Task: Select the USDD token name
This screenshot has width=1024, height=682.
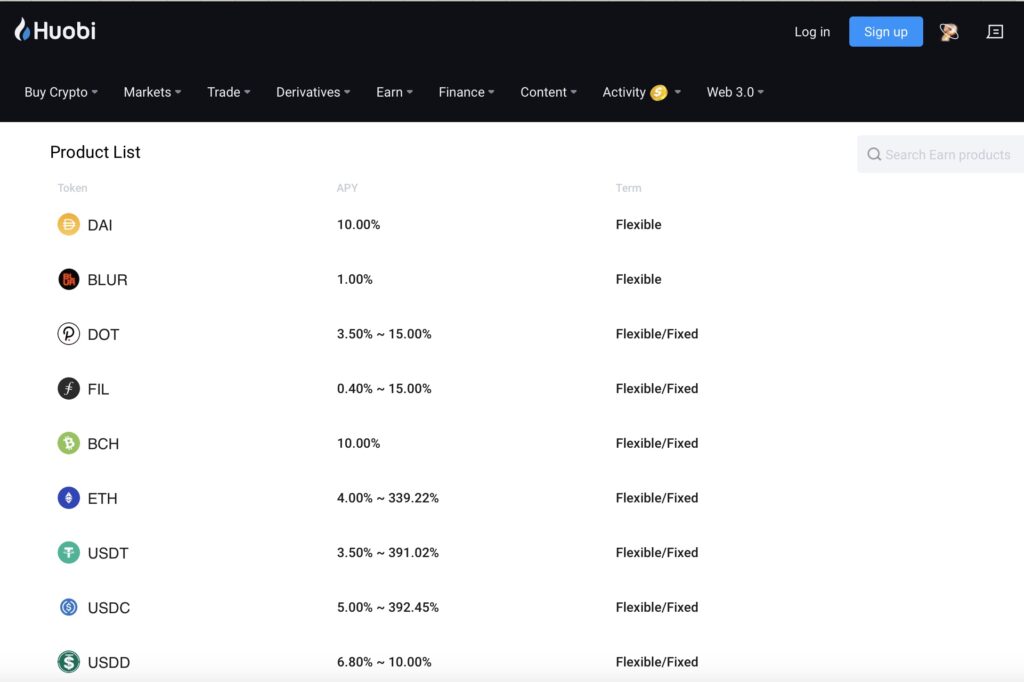Action: (108, 662)
